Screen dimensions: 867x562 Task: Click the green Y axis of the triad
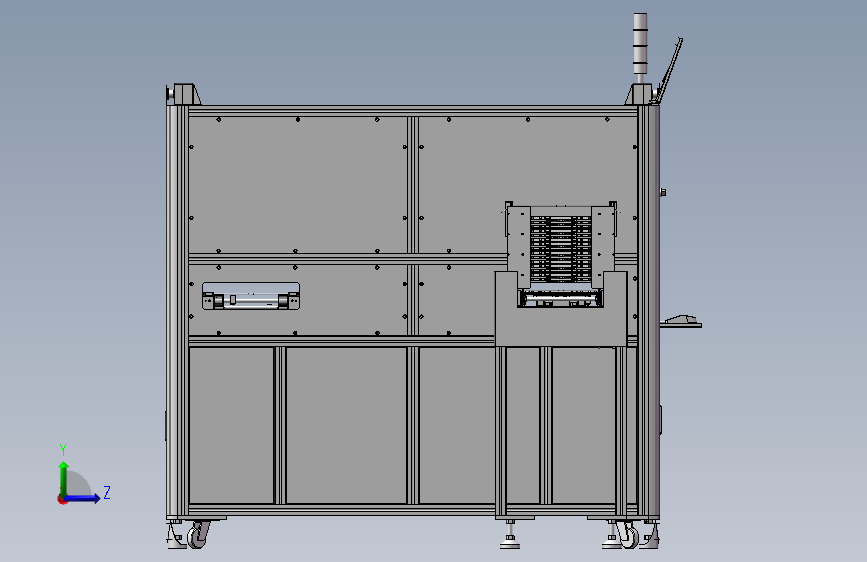coord(64,479)
